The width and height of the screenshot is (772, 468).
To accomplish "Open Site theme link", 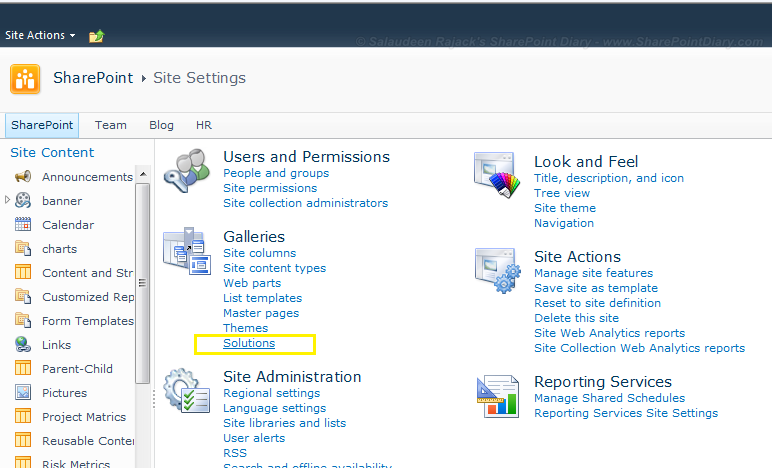I will pyautogui.click(x=565, y=208).
